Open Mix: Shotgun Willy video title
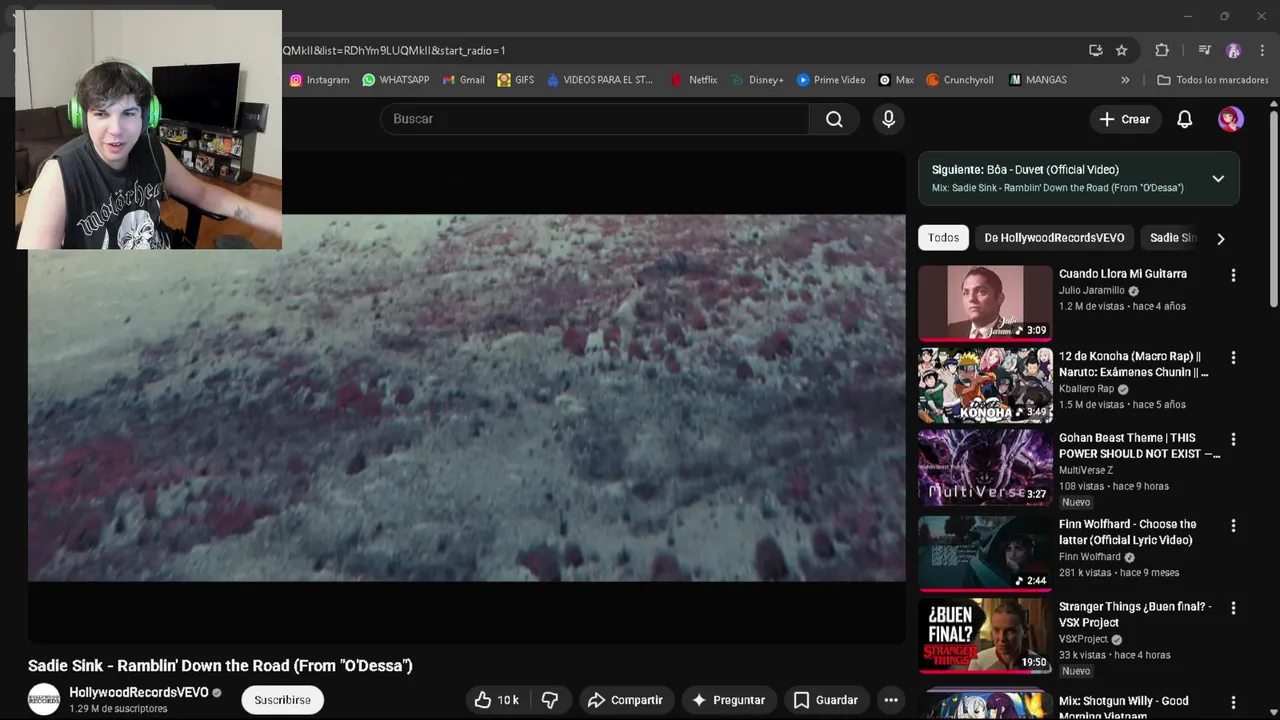1280x720 pixels. click(1123, 707)
